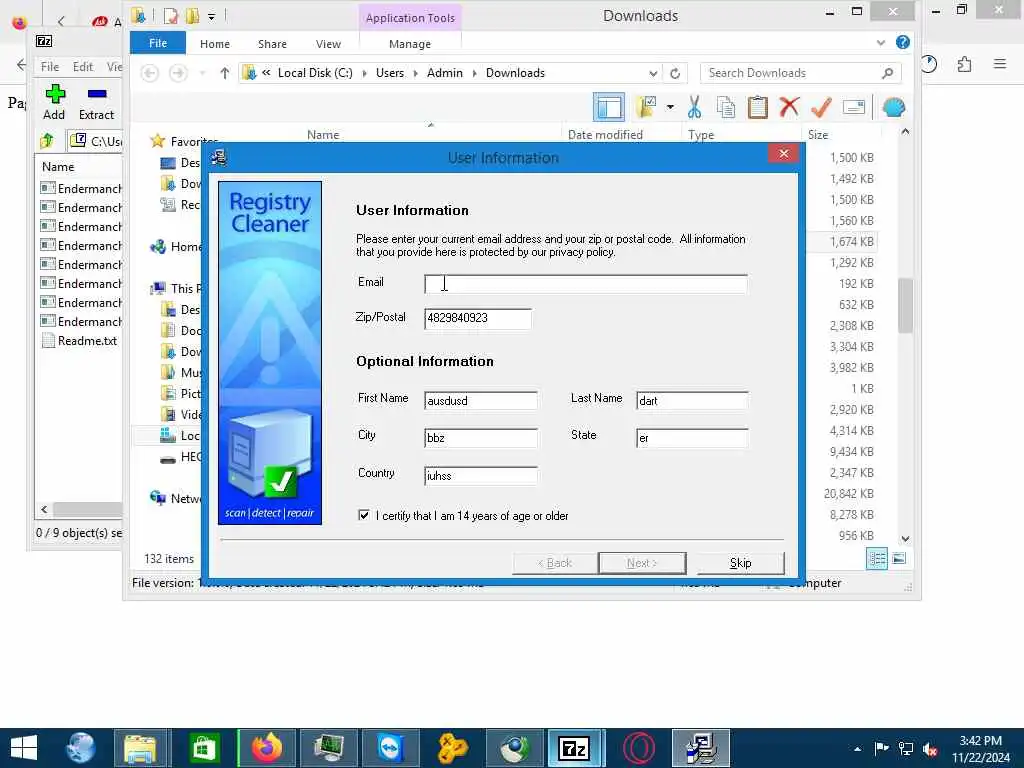Click the Cut scissors icon
This screenshot has height=768, width=1024.
pyautogui.click(x=694, y=107)
